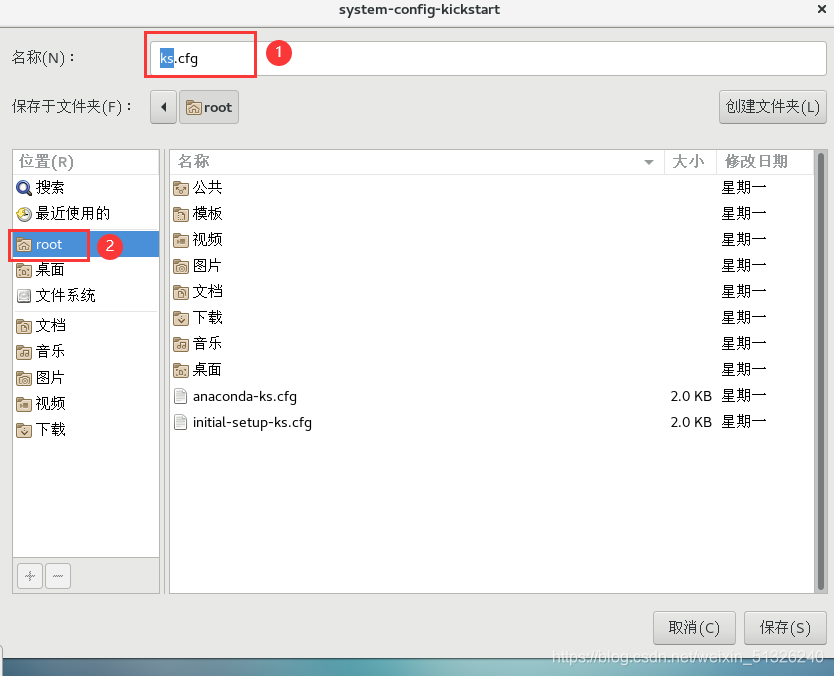Viewport: 834px width, 676px height.
Task: Select root in the places sidebar
Action: click(x=86, y=244)
